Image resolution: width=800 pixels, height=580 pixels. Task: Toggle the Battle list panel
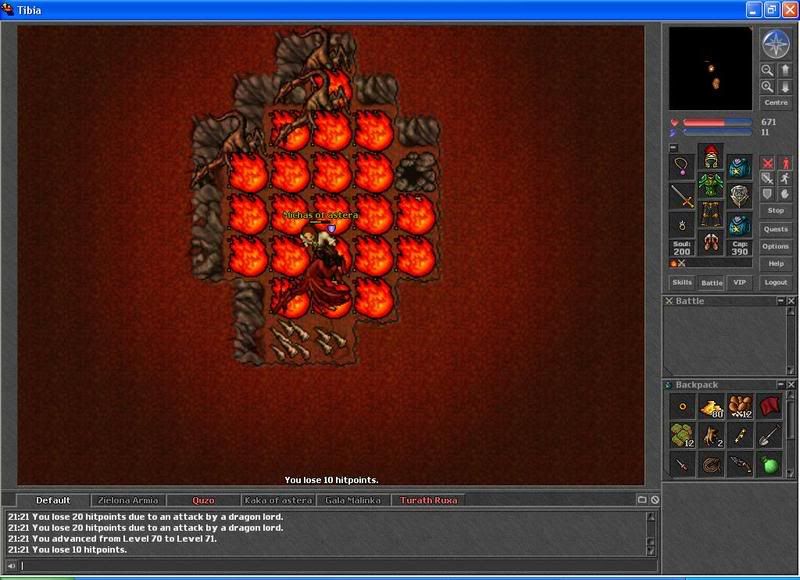coord(711,283)
